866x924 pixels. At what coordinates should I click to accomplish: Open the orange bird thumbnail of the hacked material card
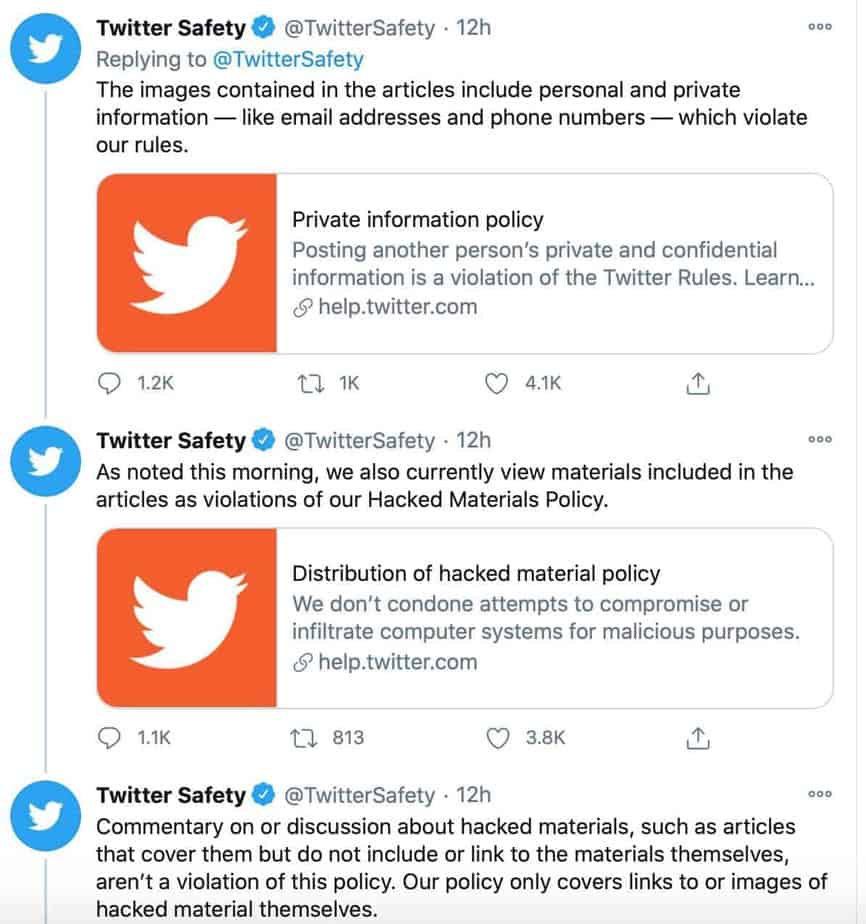coord(187,618)
